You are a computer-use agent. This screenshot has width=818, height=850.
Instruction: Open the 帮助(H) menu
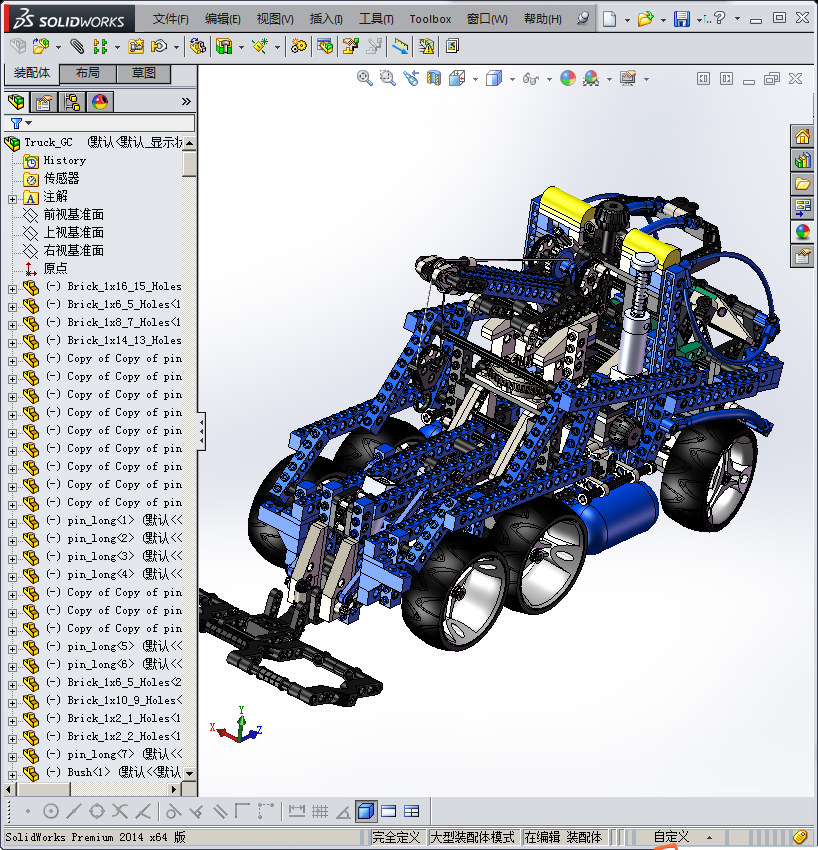point(543,19)
